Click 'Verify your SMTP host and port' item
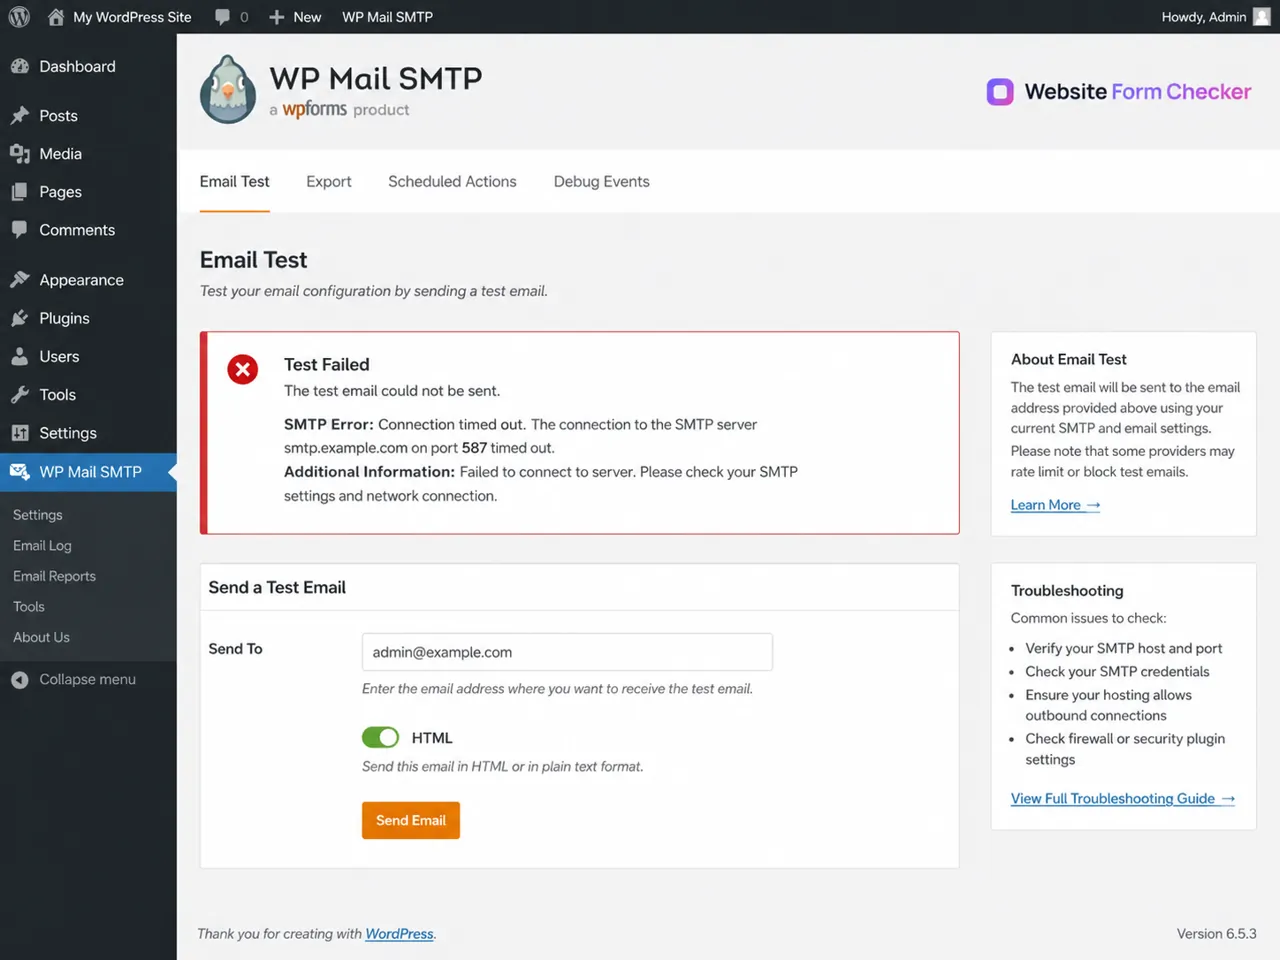Image resolution: width=1280 pixels, height=960 pixels. [1123, 648]
